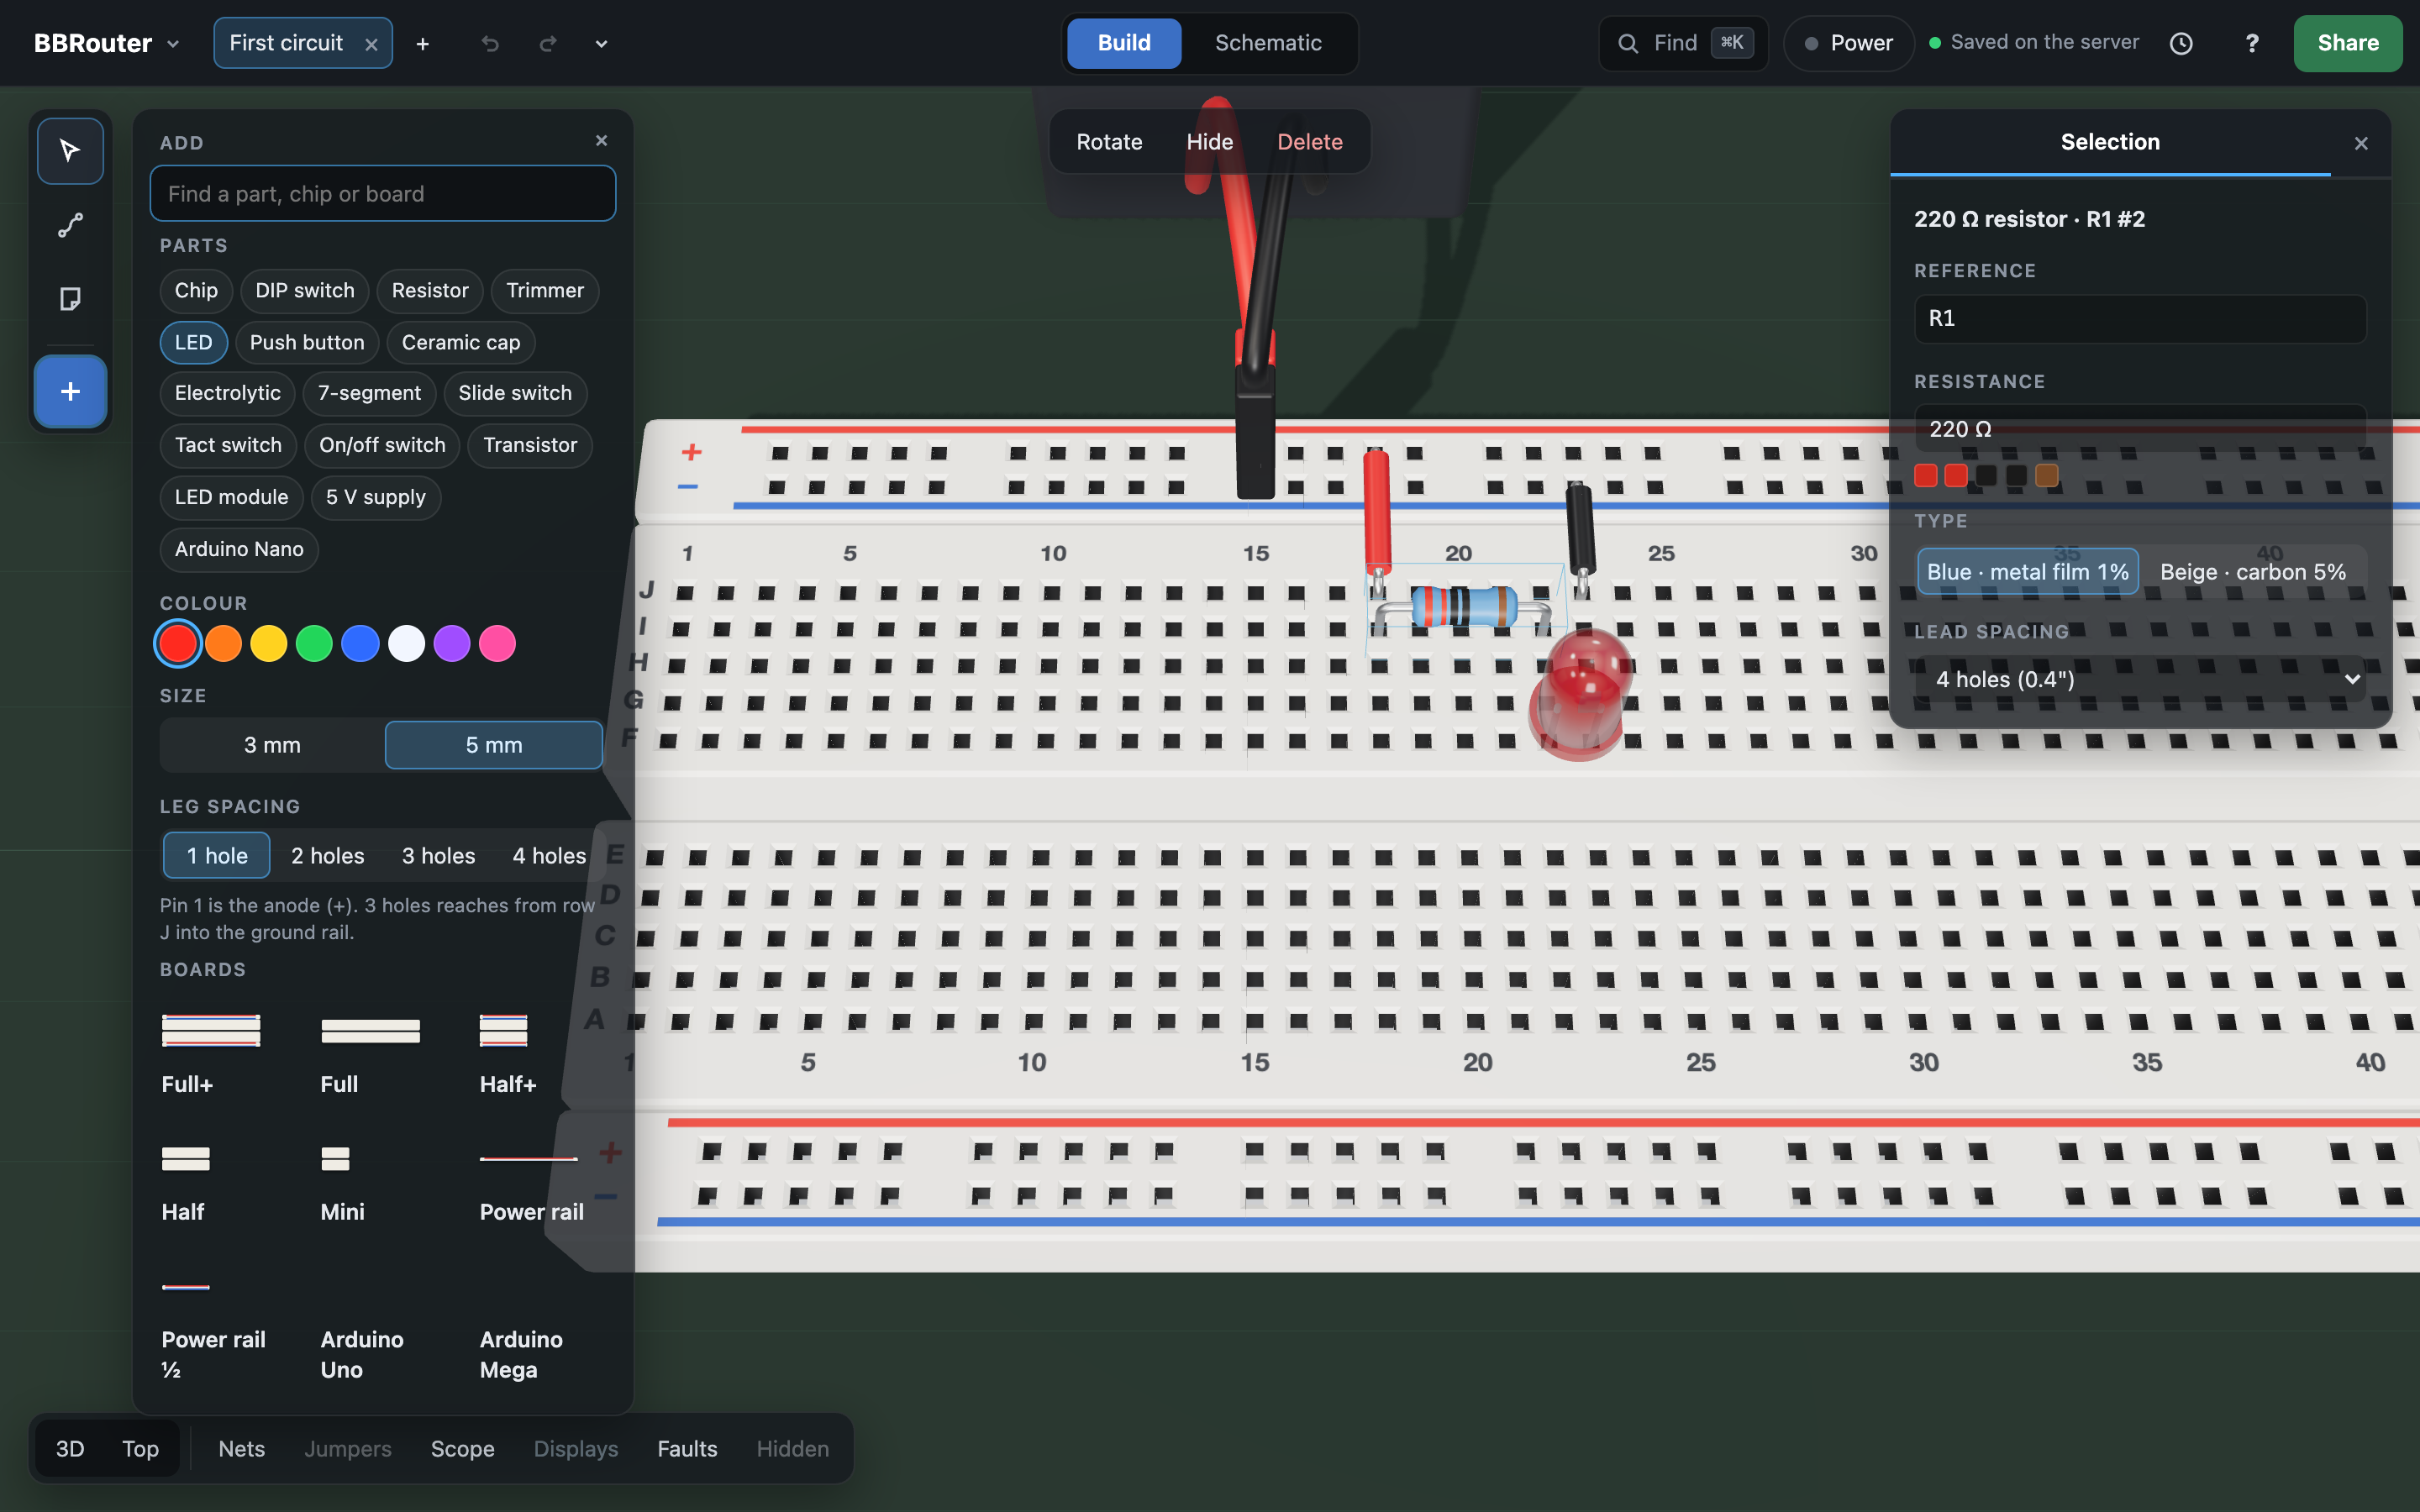Pick the green LED colour swatch
The image size is (2420, 1512).
pos(314,644)
